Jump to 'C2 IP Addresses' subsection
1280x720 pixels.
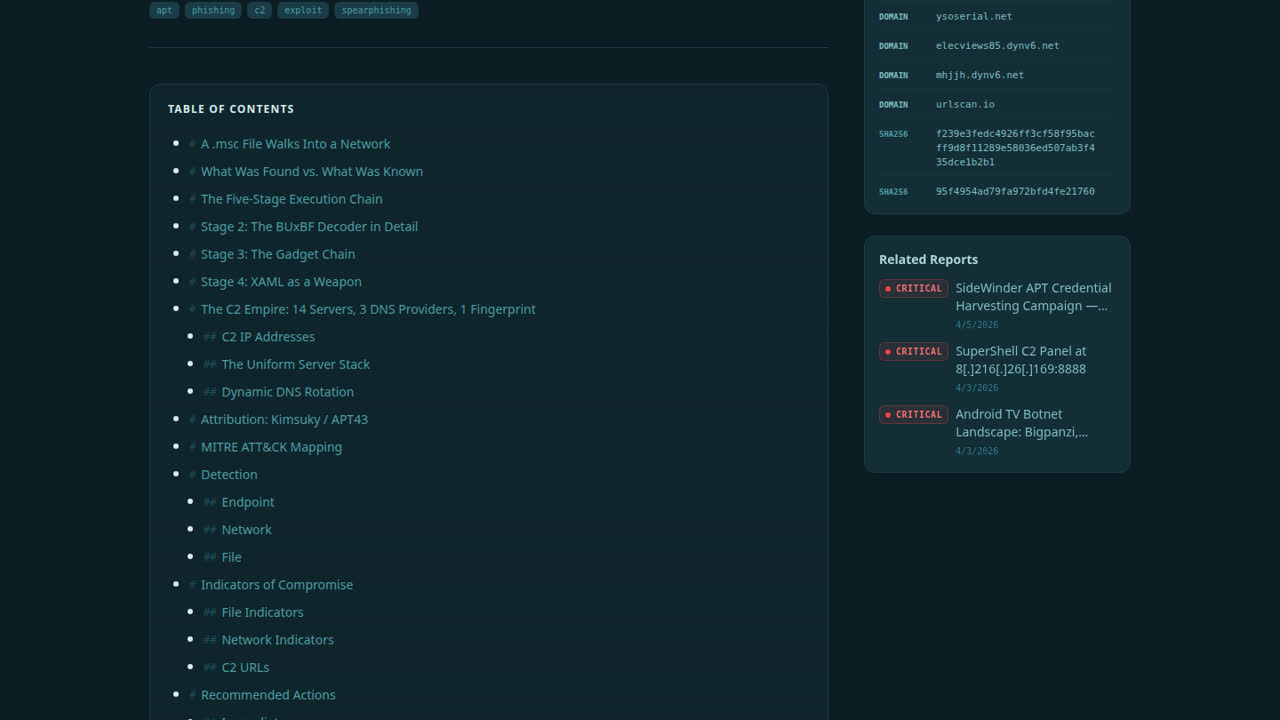(x=268, y=337)
